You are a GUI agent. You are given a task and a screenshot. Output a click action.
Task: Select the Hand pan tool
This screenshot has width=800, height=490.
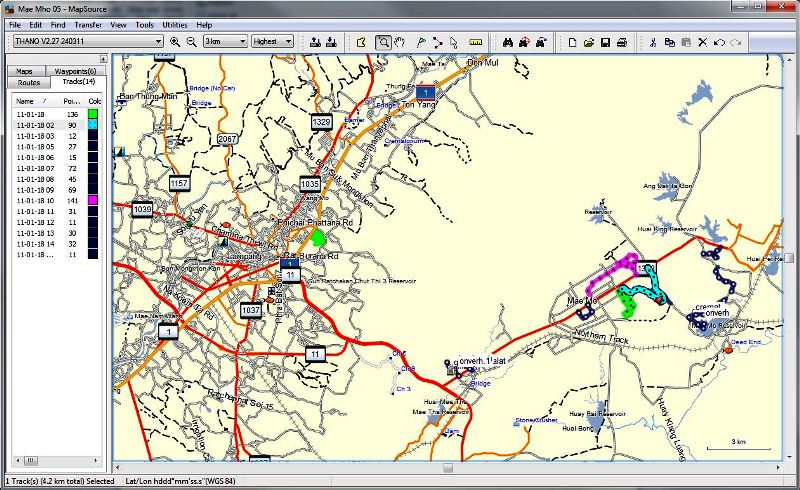tap(400, 42)
